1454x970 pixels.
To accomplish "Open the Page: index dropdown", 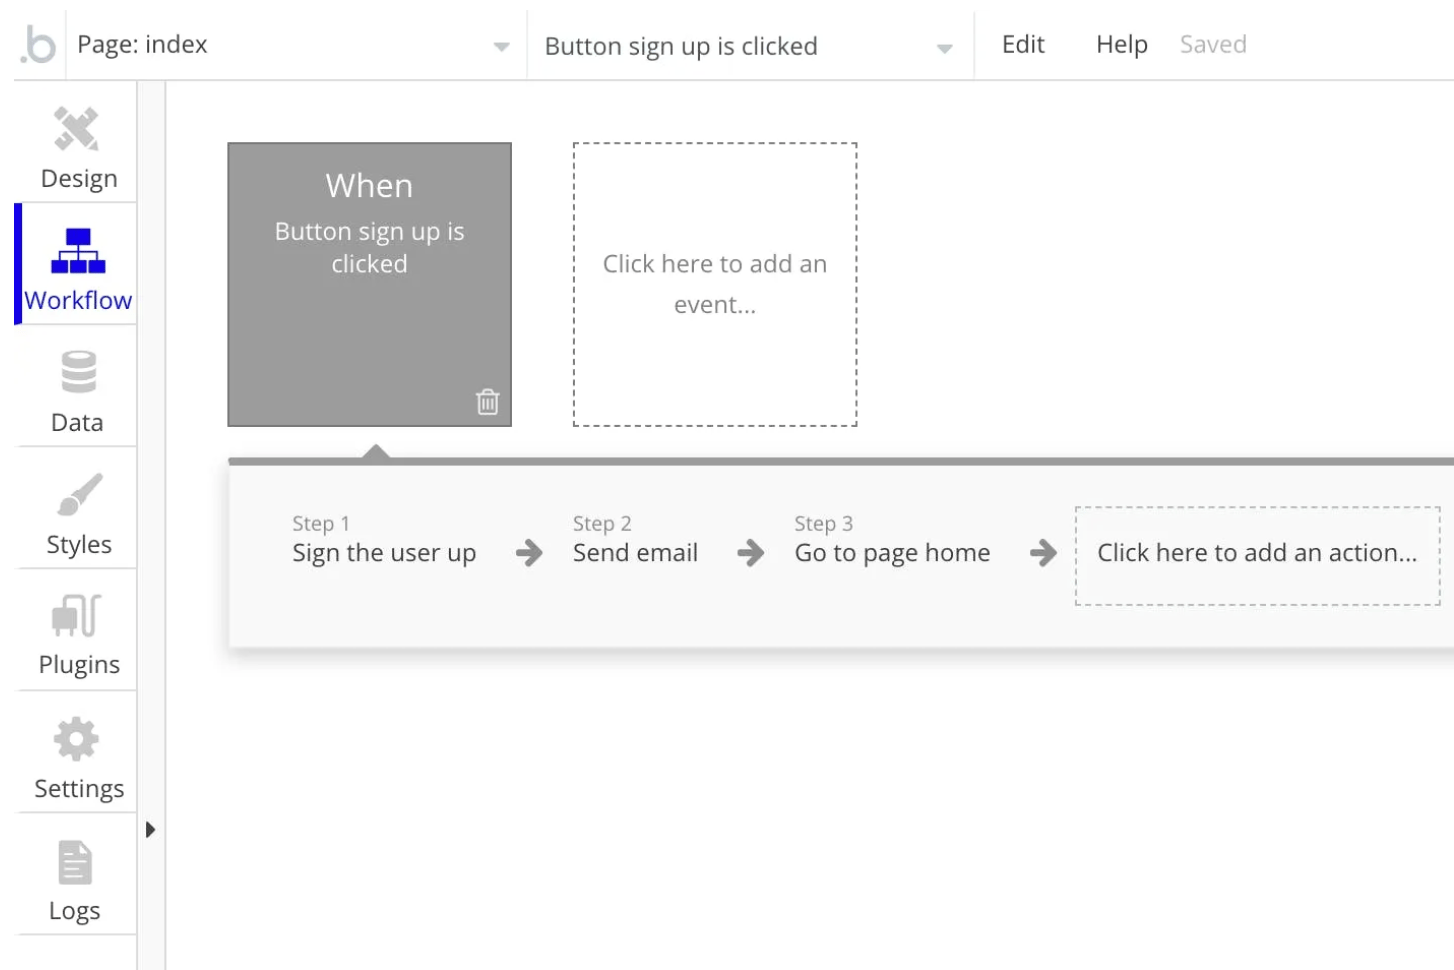I will click(290, 45).
